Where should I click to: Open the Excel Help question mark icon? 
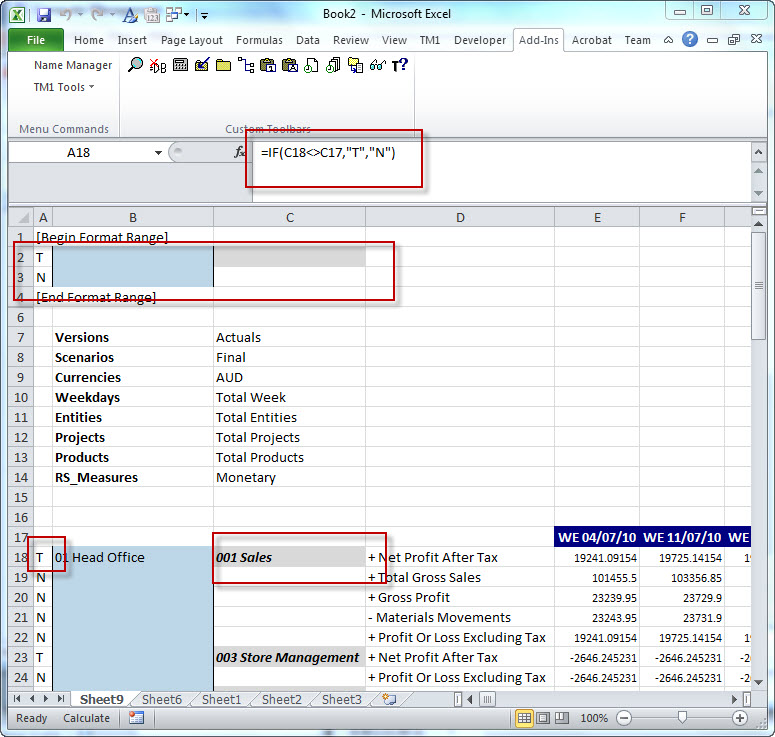tap(689, 39)
